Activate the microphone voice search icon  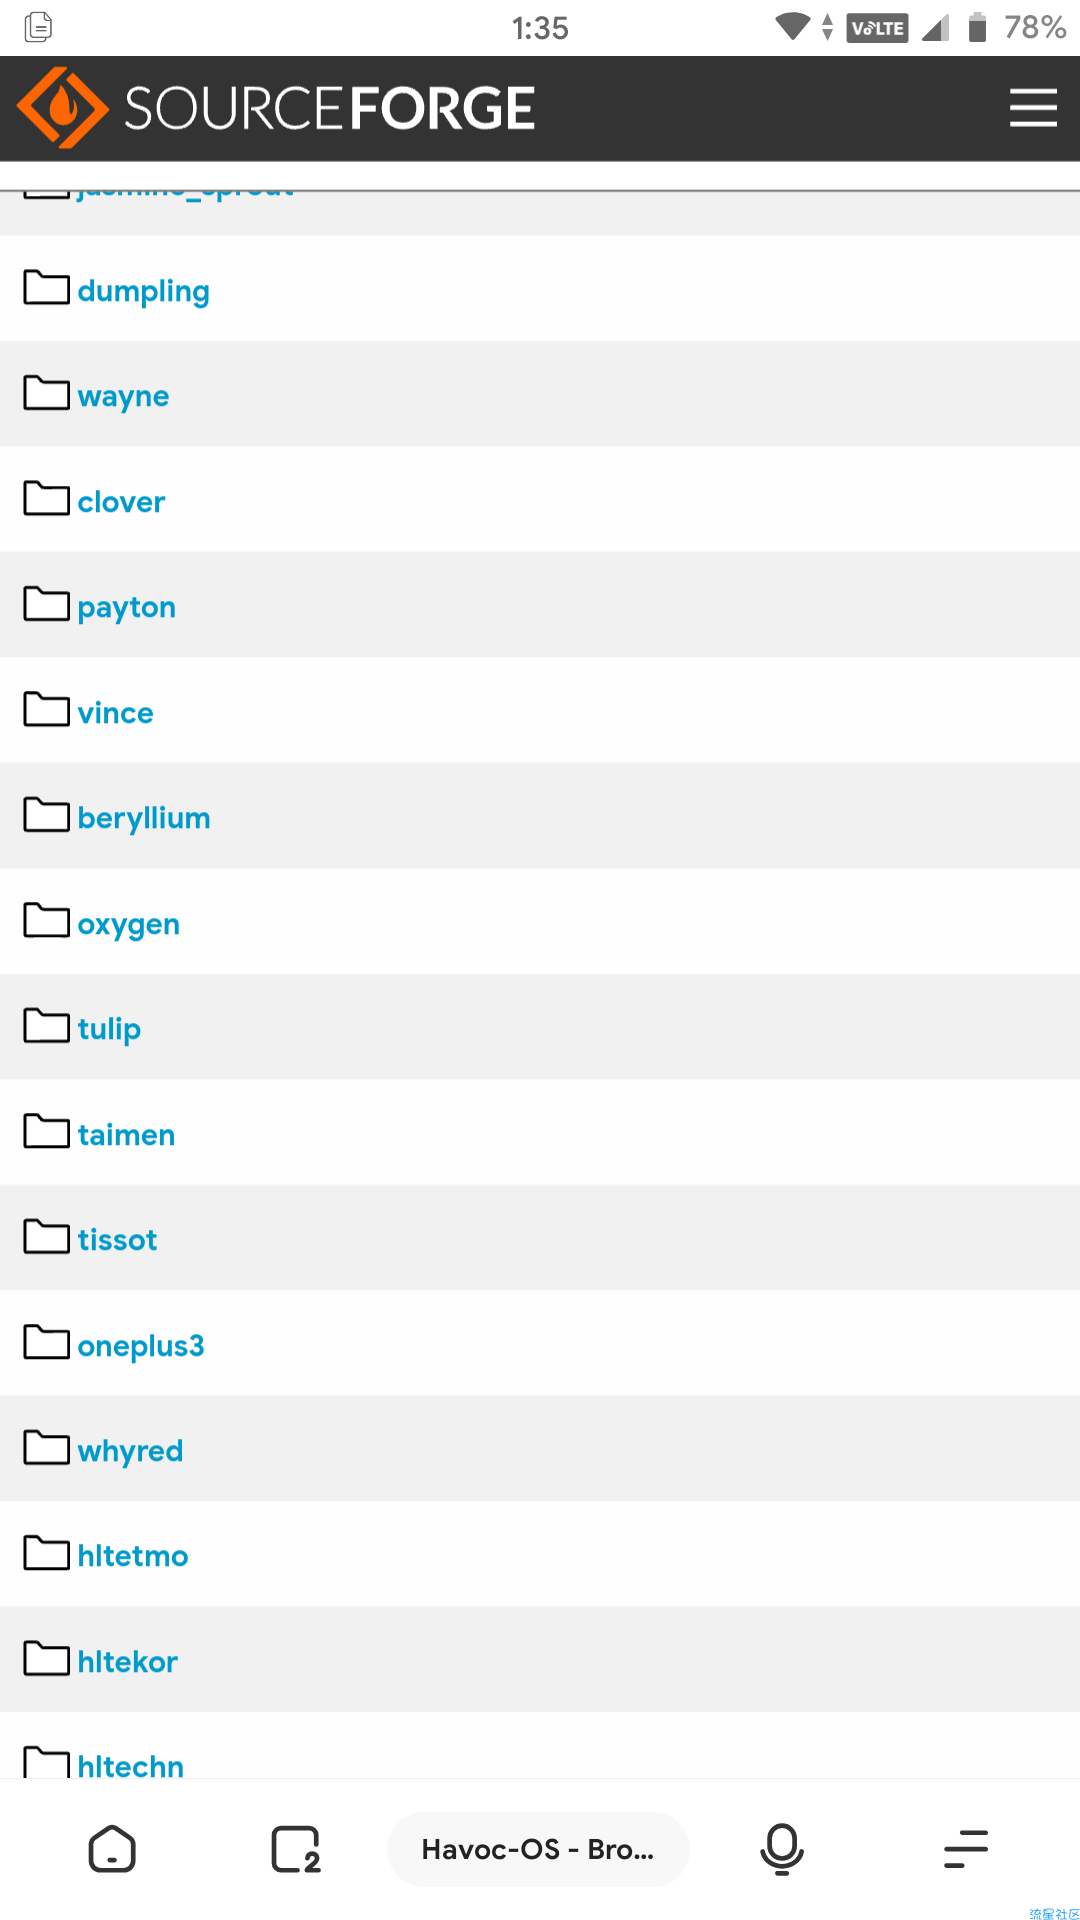pyautogui.click(x=782, y=1849)
